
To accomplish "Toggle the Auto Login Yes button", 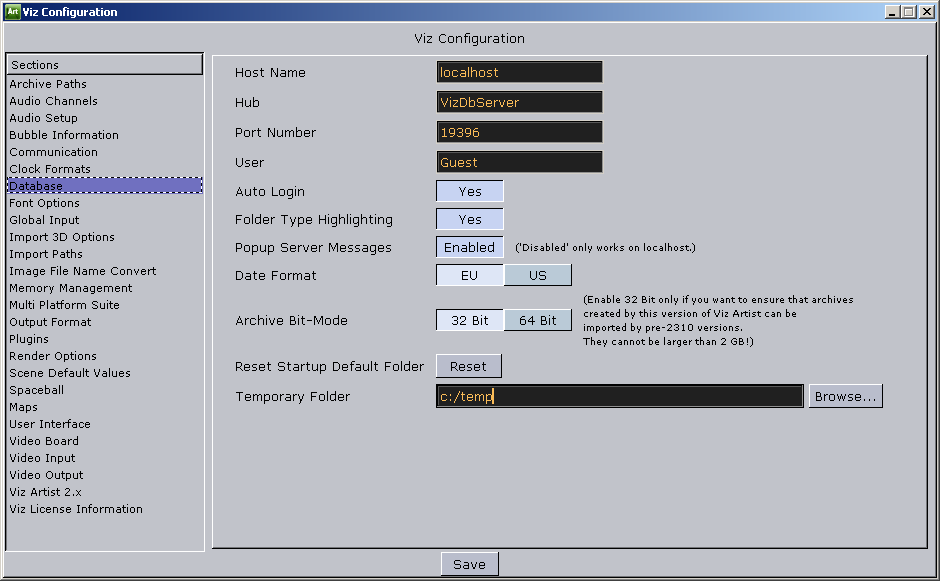I will (470, 192).
